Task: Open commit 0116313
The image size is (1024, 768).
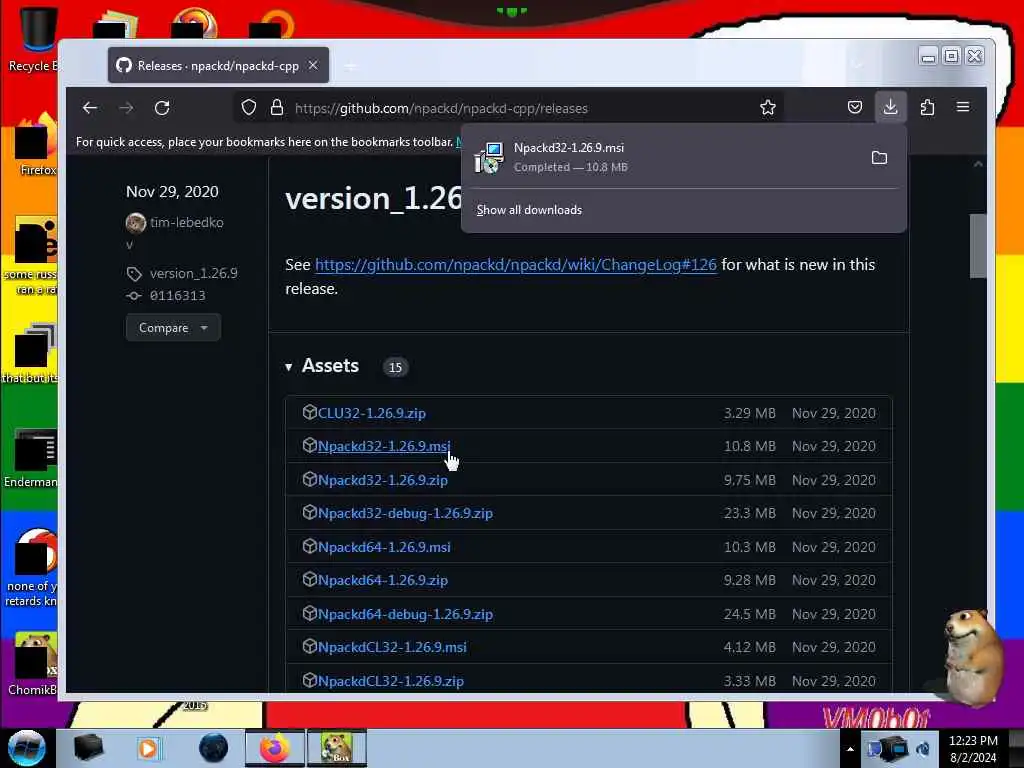Action: pyautogui.click(x=177, y=295)
